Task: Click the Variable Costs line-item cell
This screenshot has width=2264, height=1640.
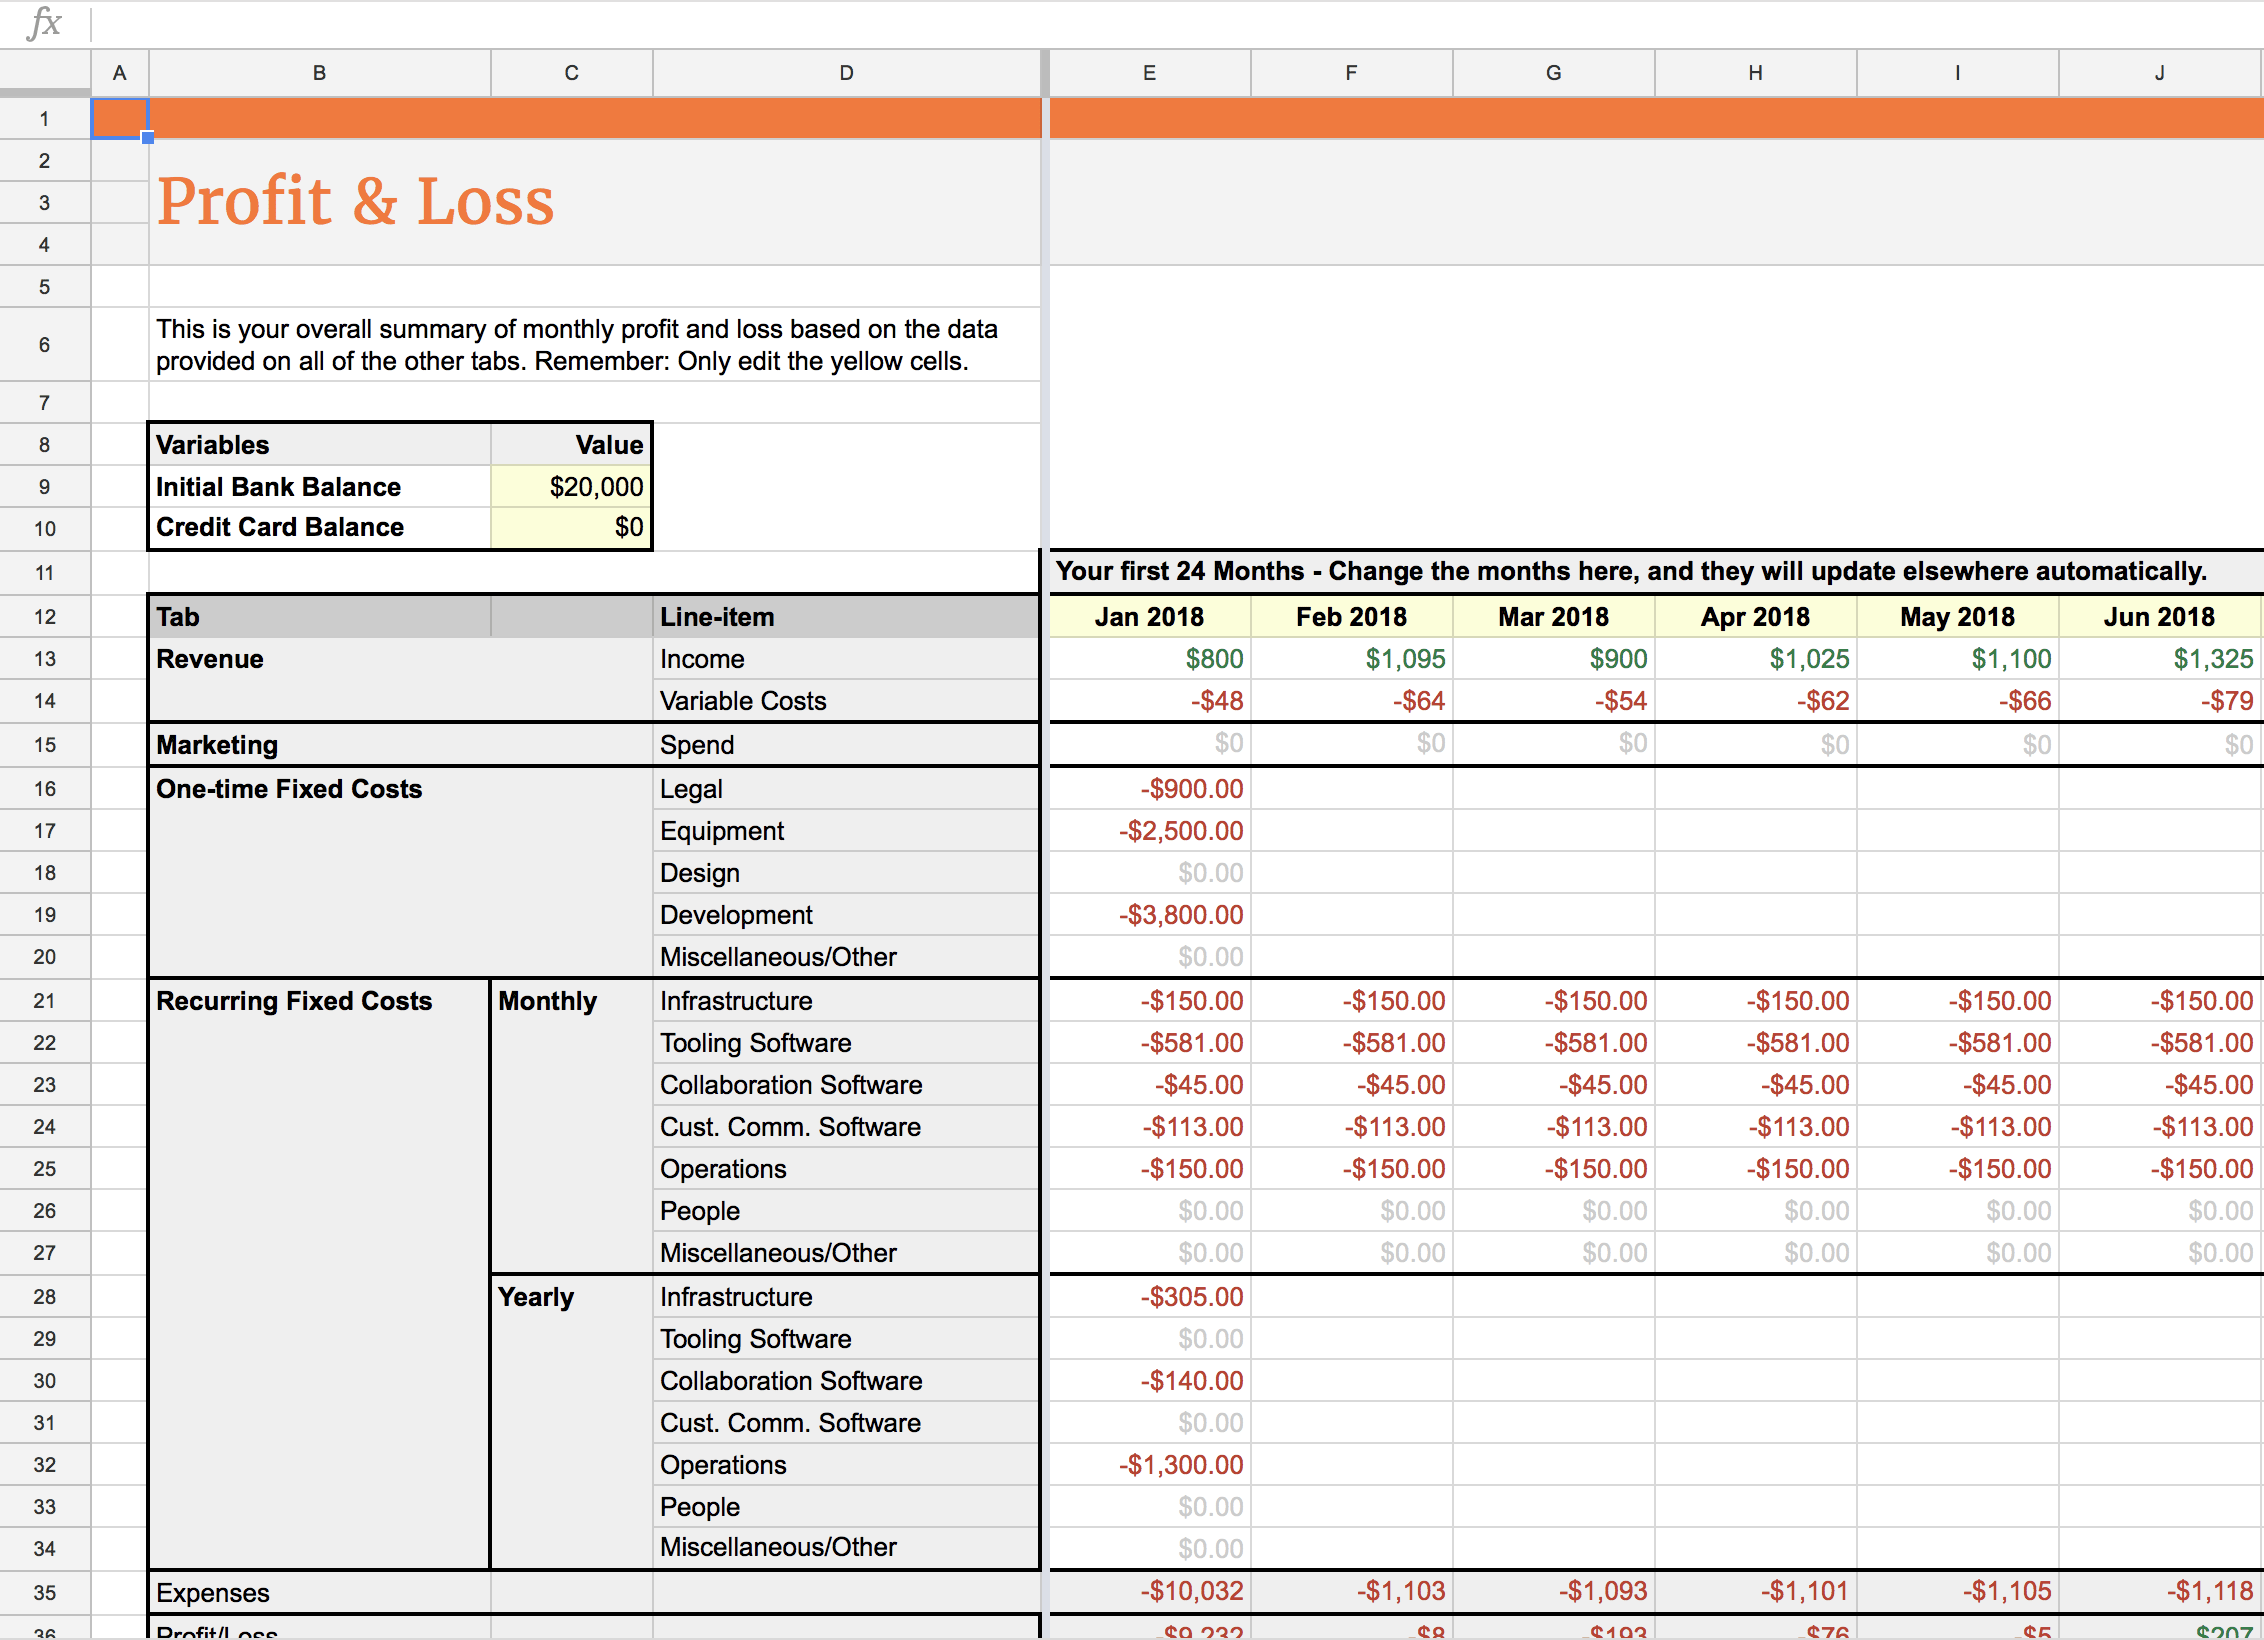Action: coord(846,701)
